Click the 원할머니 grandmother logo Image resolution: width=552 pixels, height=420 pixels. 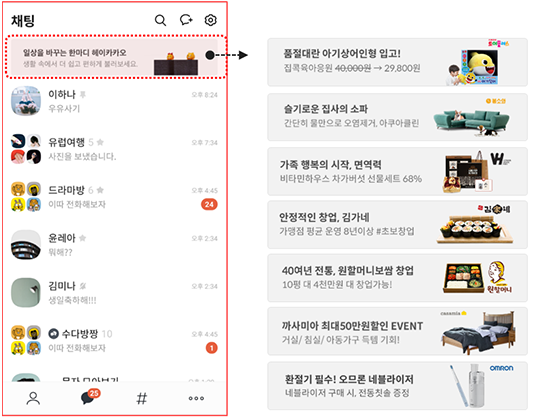[499, 277]
